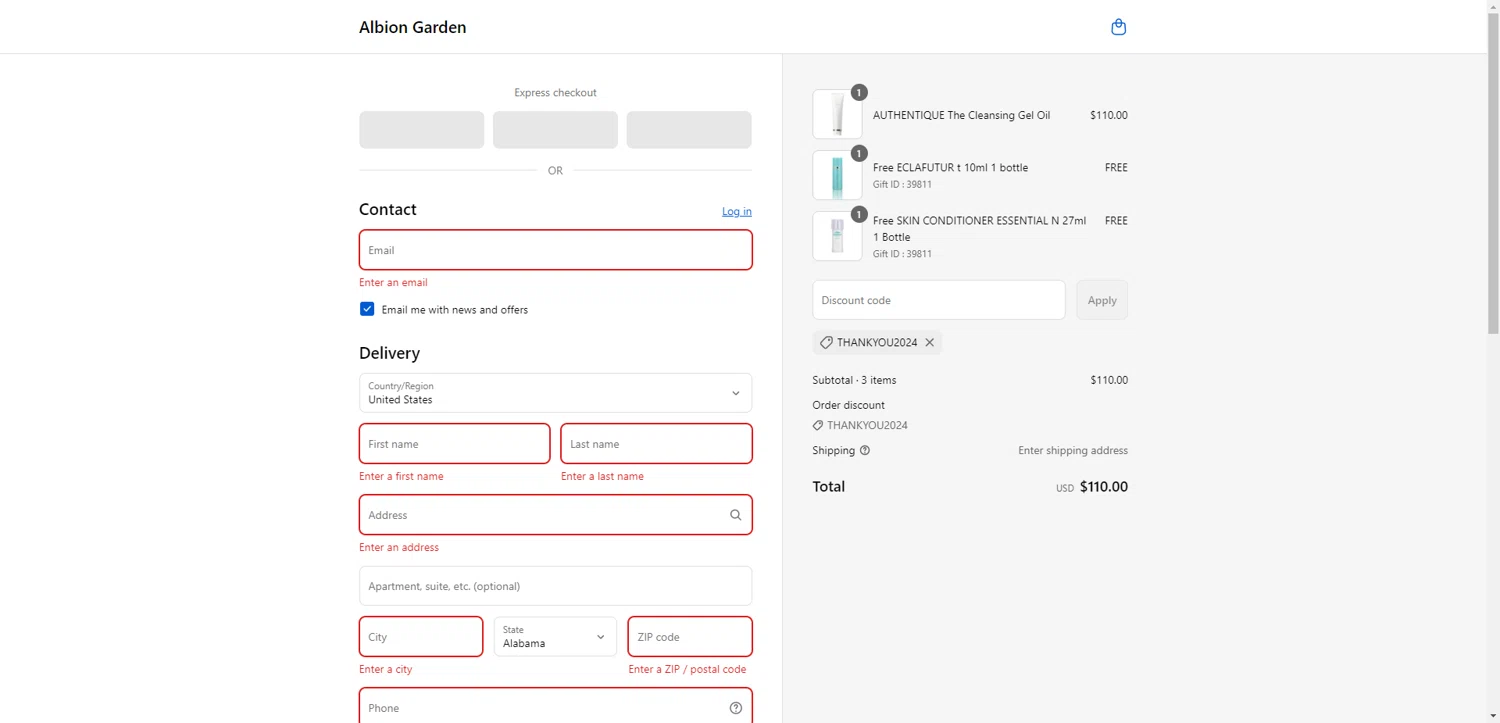This screenshot has width=1500, height=723.
Task: Click the ECLAFUTUR t 10ml product thumbnail
Action: click(837, 176)
